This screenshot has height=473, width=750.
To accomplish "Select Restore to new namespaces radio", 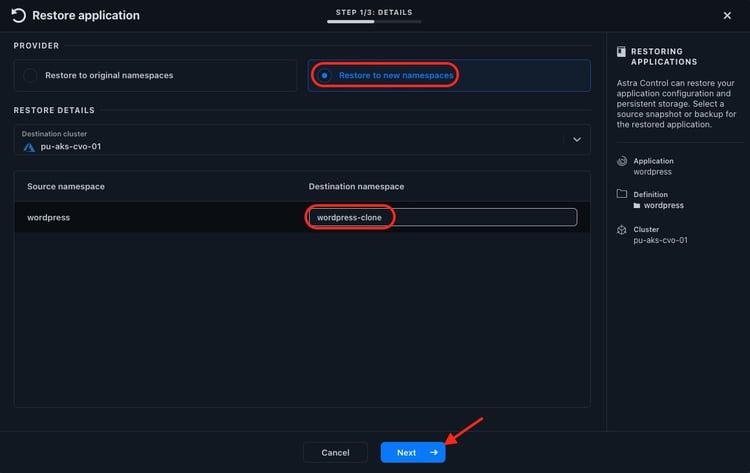I will click(325, 75).
